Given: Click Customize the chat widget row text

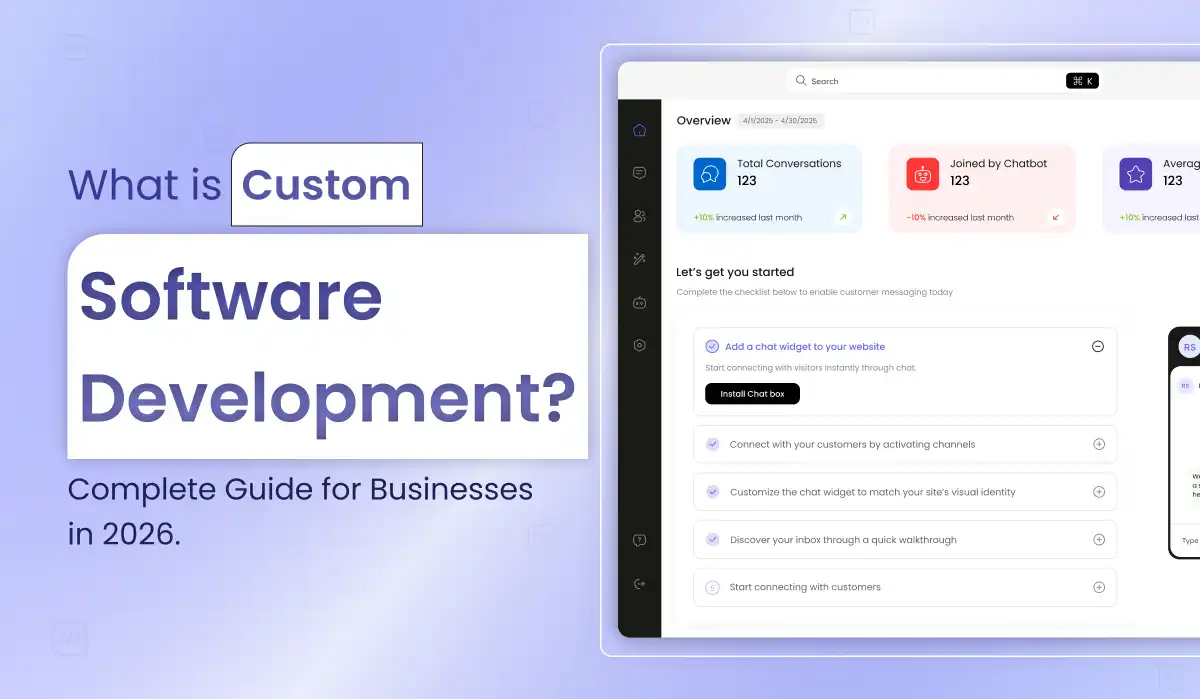Looking at the screenshot, I should (872, 492).
